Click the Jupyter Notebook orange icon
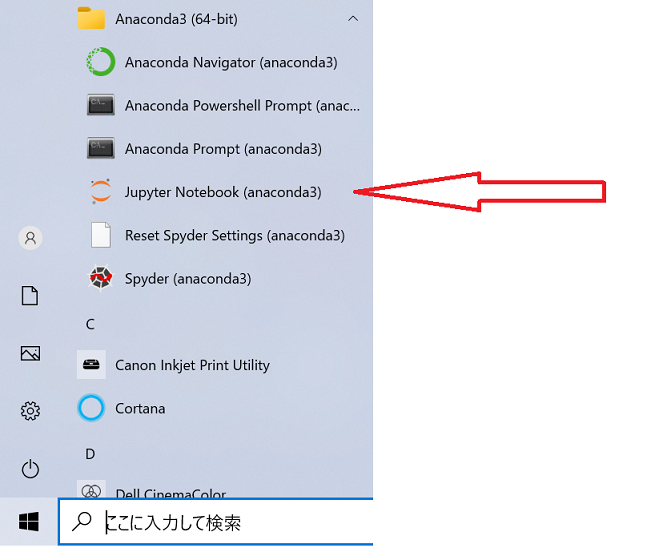This screenshot has width=655, height=548. tap(101, 191)
